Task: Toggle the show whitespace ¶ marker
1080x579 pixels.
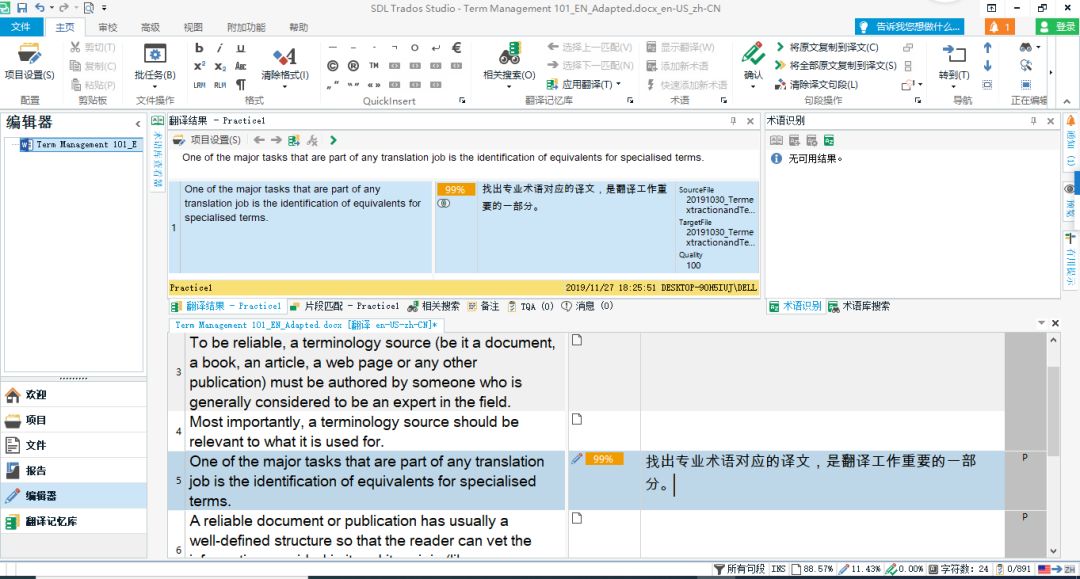Action: pos(240,85)
